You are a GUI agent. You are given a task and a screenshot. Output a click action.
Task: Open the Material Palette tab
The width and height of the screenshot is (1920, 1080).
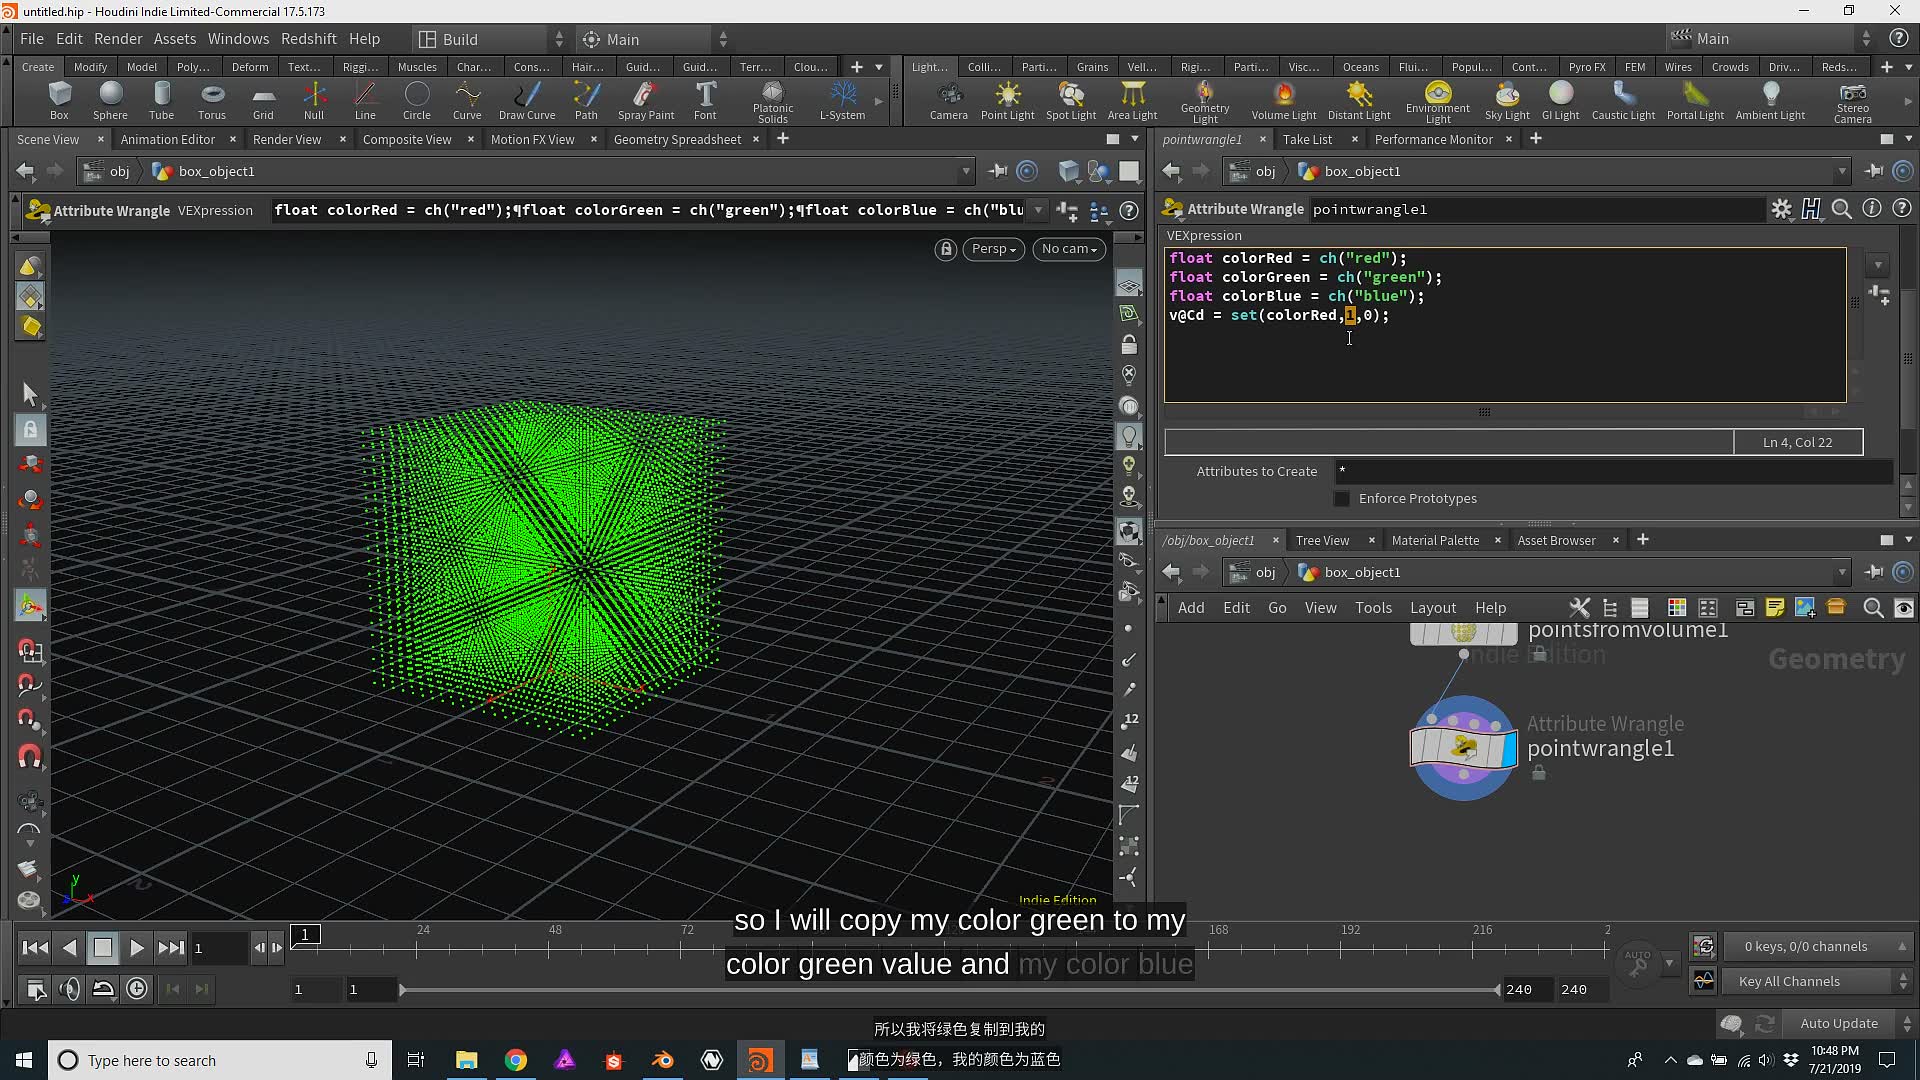[x=1435, y=540]
